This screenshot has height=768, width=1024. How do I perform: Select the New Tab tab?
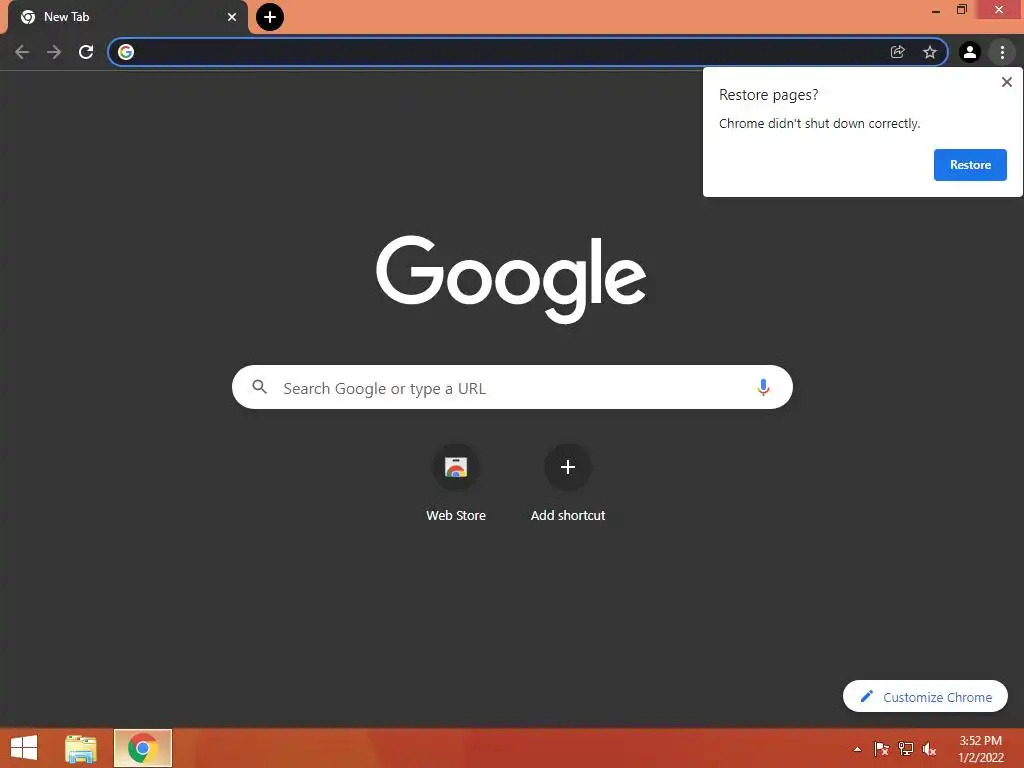pos(127,17)
